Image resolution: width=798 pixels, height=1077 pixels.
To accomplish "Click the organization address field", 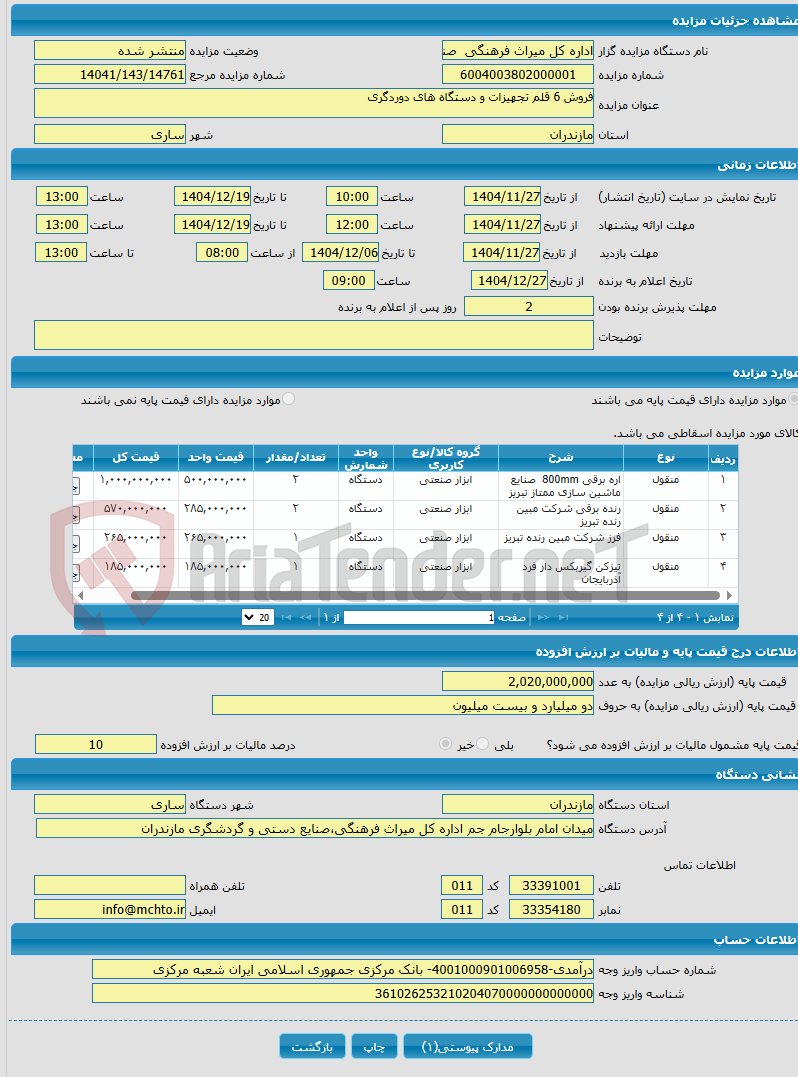I will click(x=315, y=828).
